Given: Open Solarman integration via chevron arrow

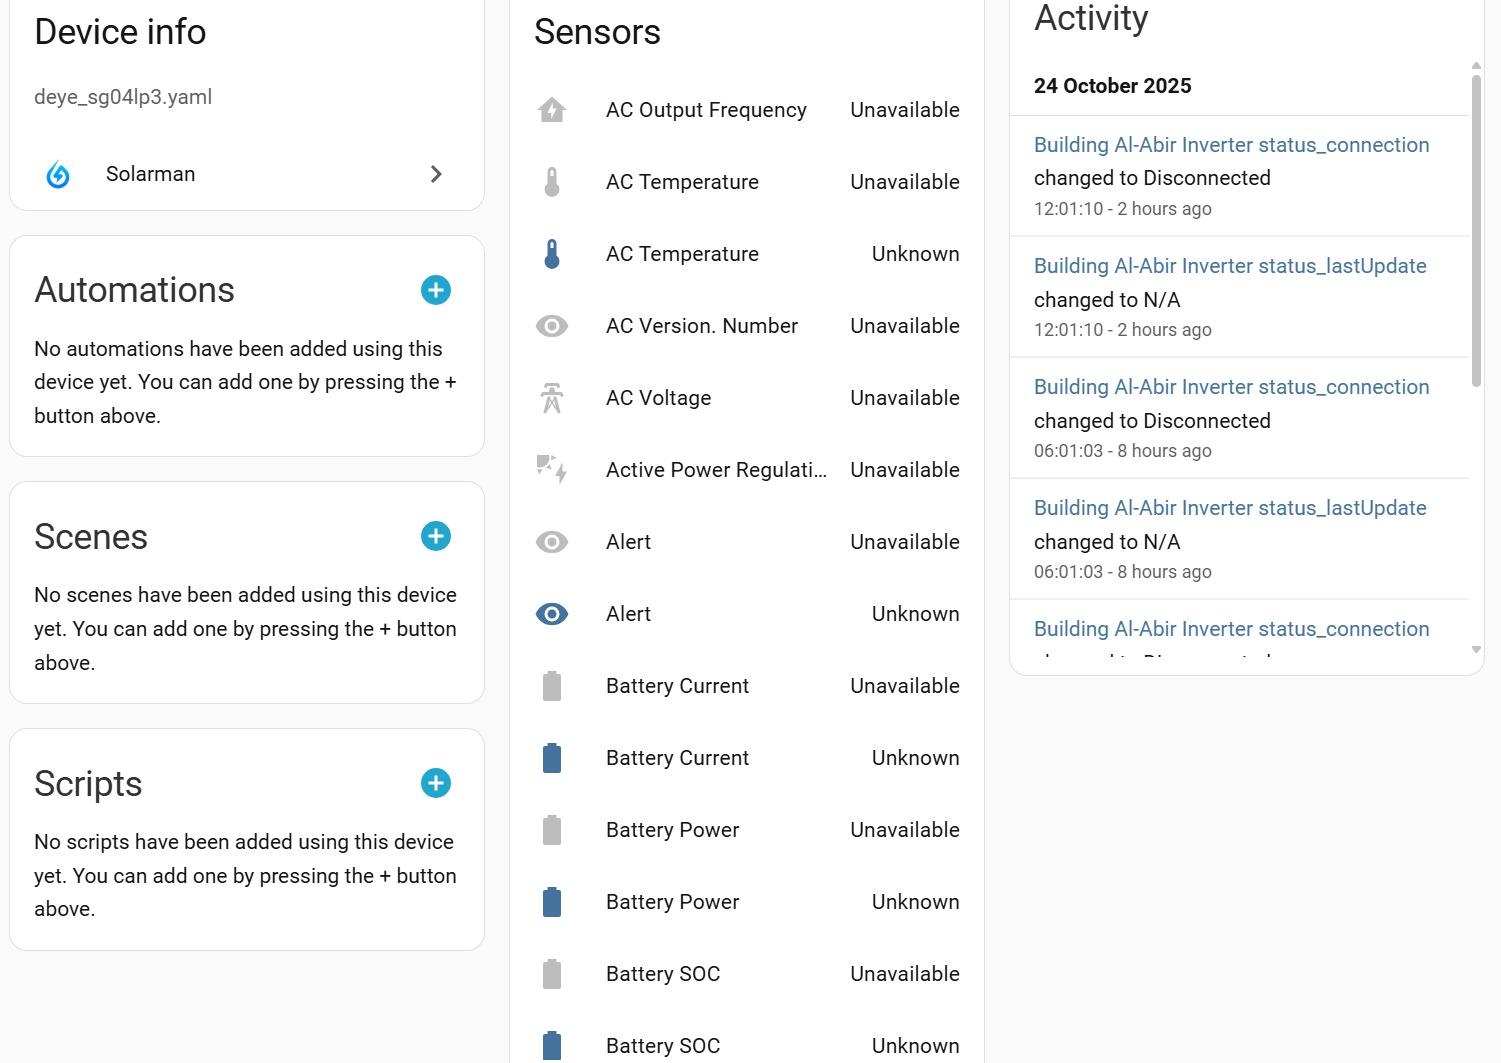Looking at the screenshot, I should point(436,174).
